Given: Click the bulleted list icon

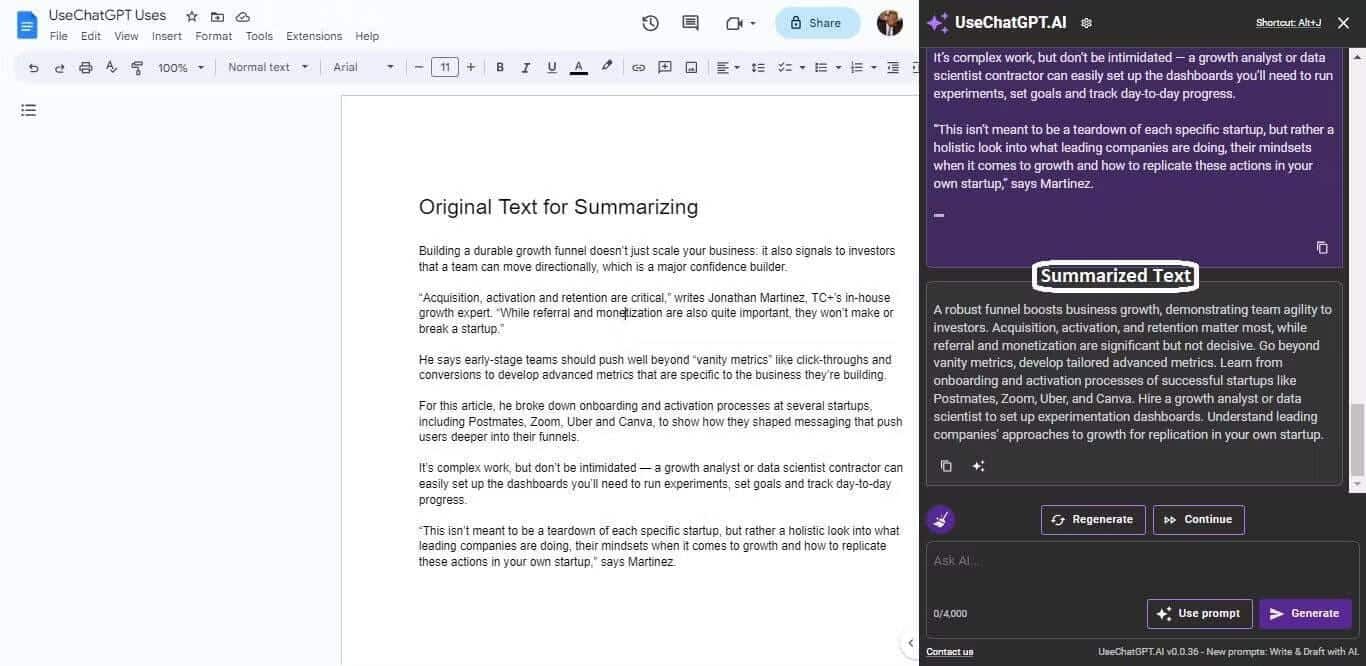Looking at the screenshot, I should pyautogui.click(x=821, y=67).
